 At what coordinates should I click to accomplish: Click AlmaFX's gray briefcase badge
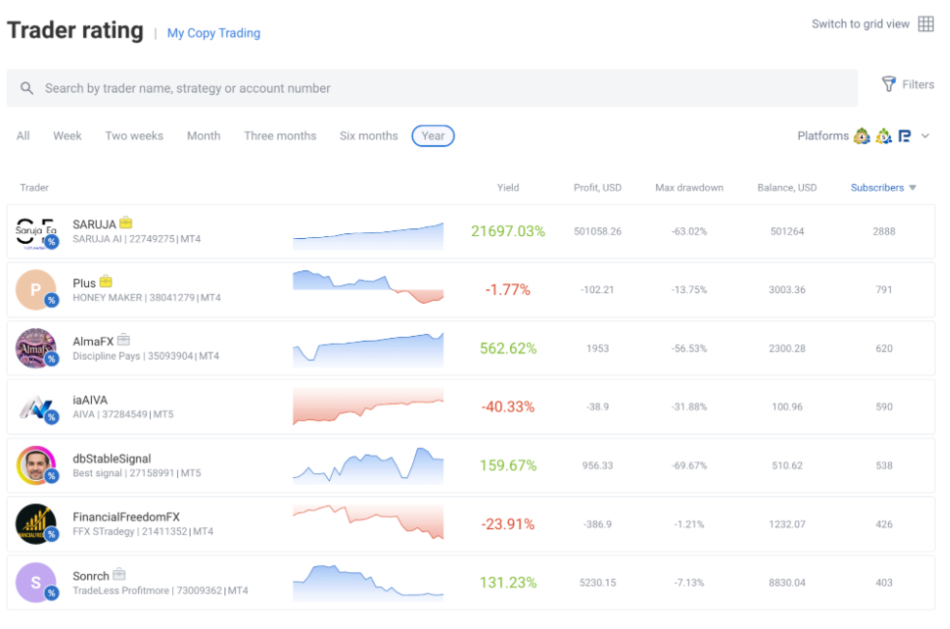124,339
